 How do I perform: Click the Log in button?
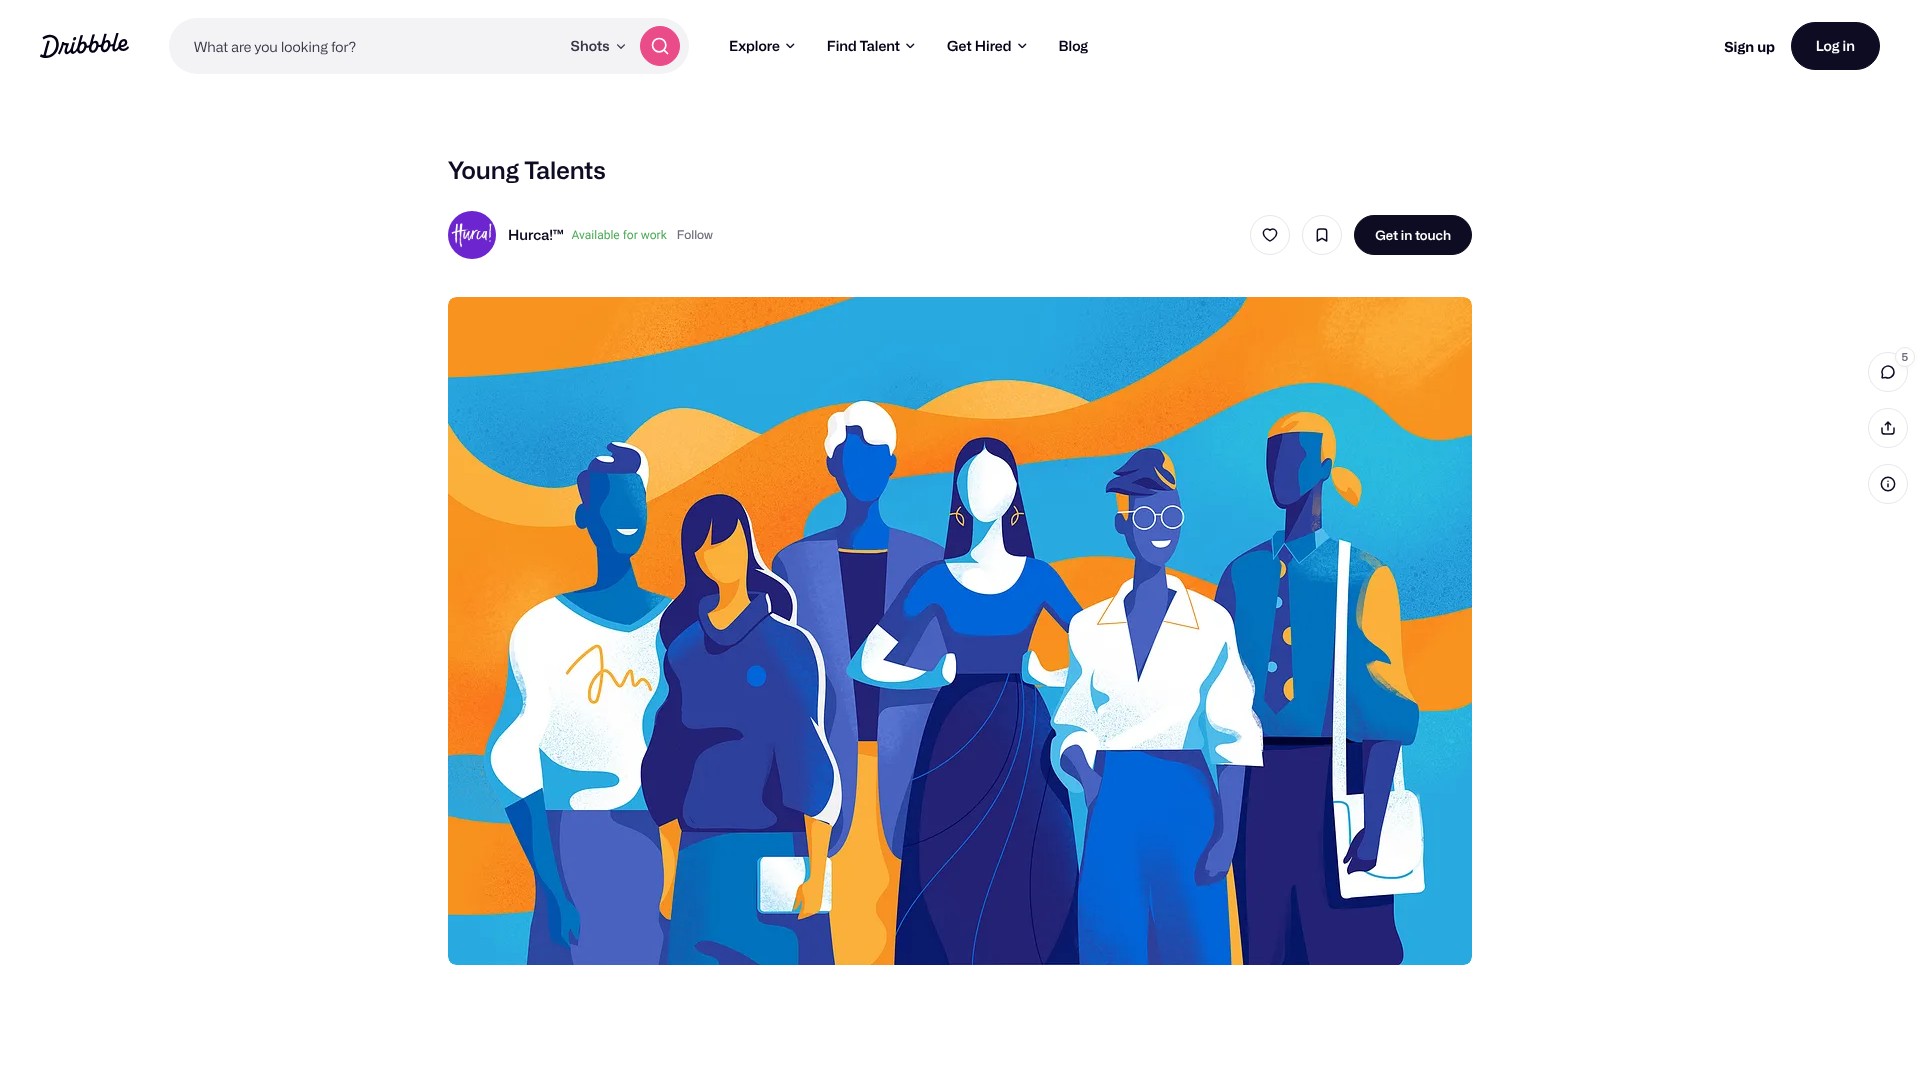pyautogui.click(x=1835, y=46)
